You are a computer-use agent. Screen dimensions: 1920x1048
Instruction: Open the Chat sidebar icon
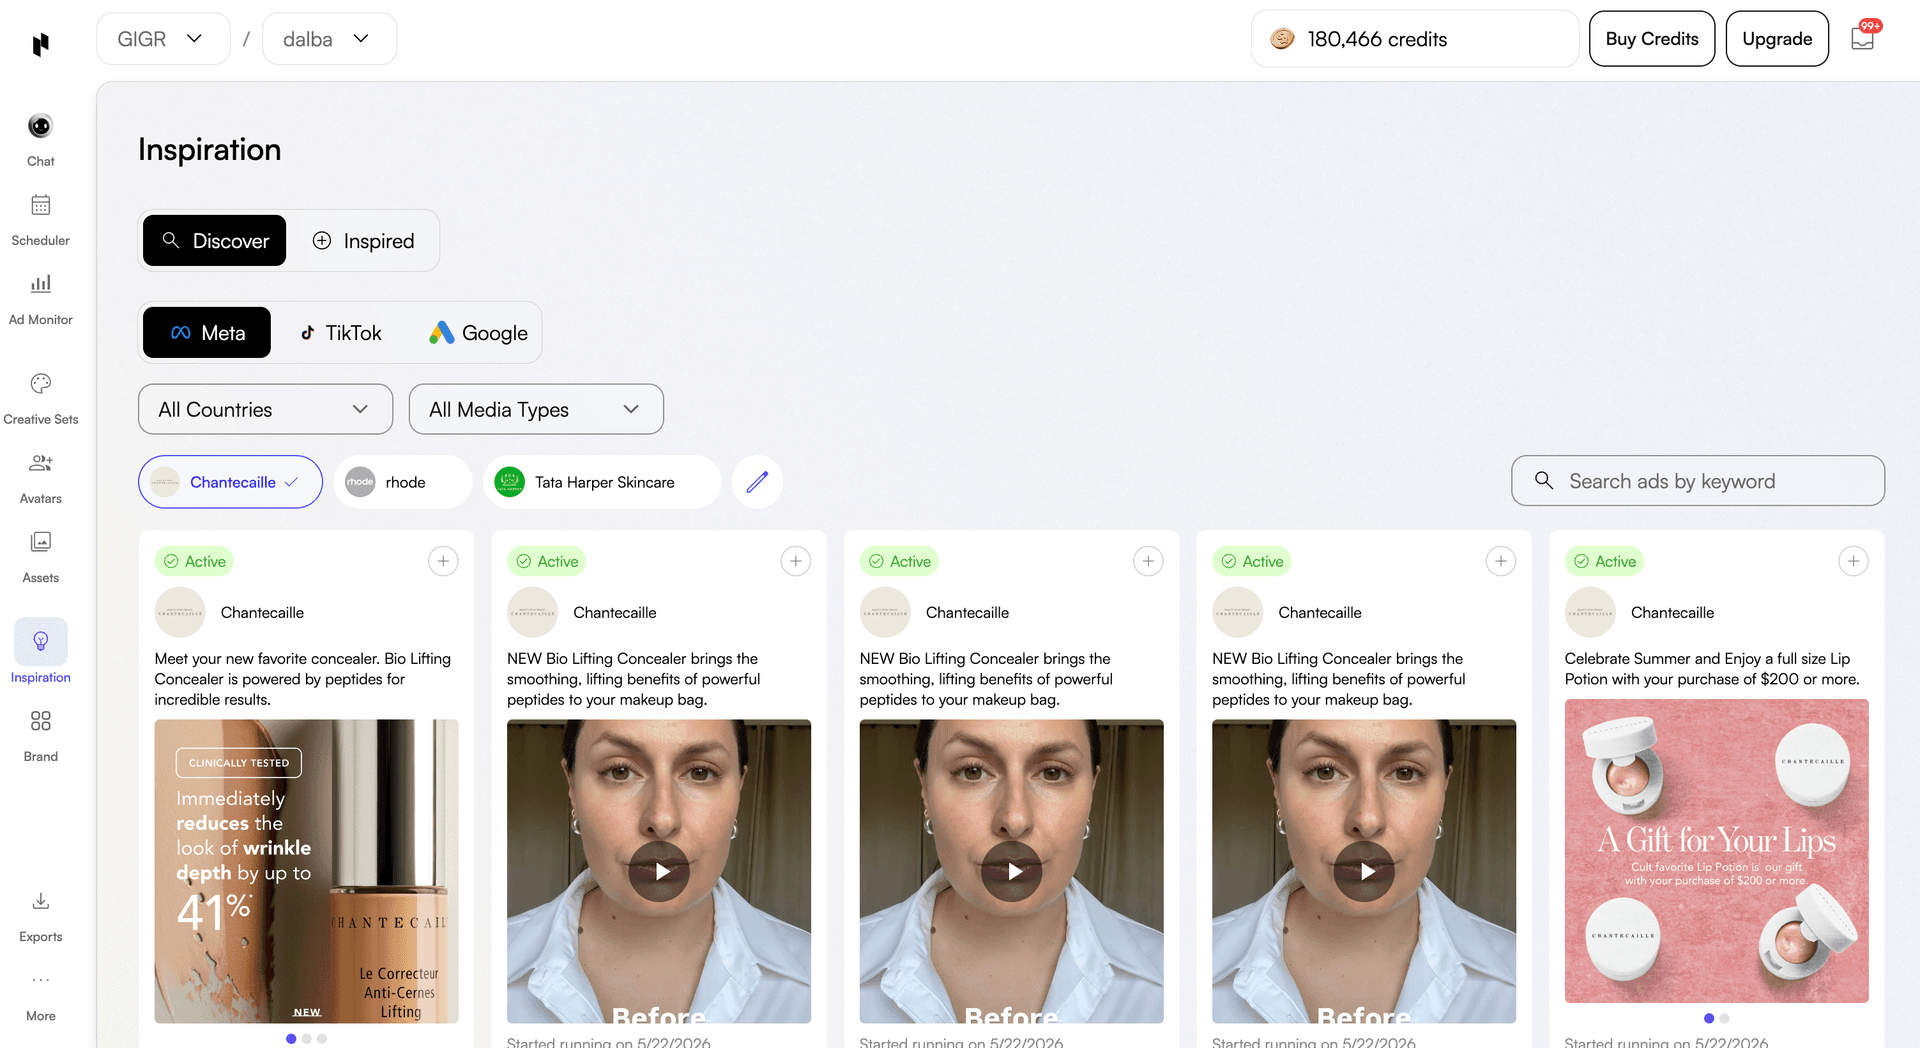click(x=40, y=127)
